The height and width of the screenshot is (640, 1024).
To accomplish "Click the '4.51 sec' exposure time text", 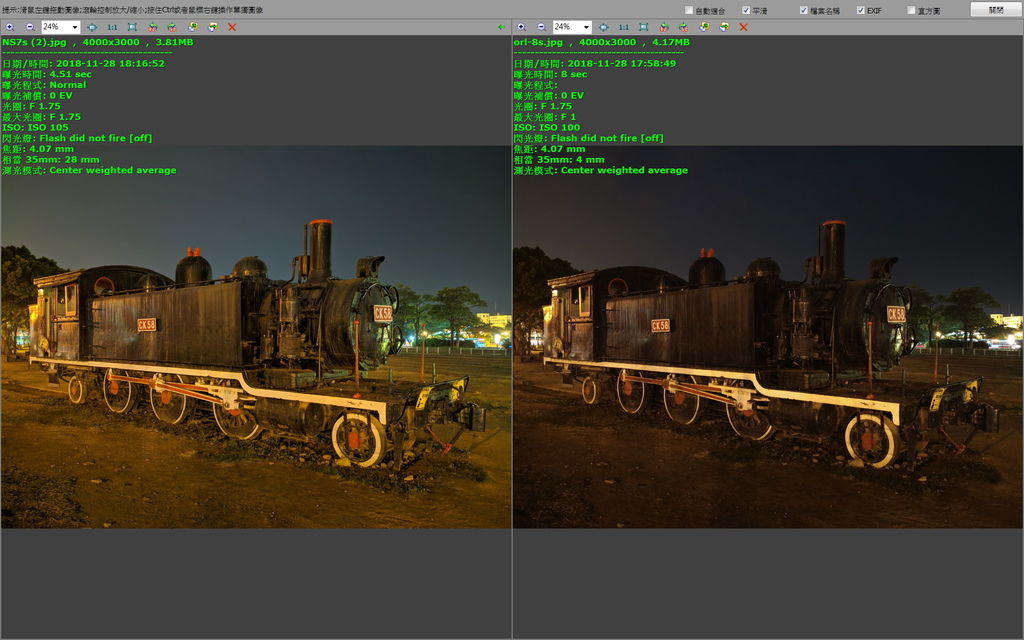I will [71, 74].
